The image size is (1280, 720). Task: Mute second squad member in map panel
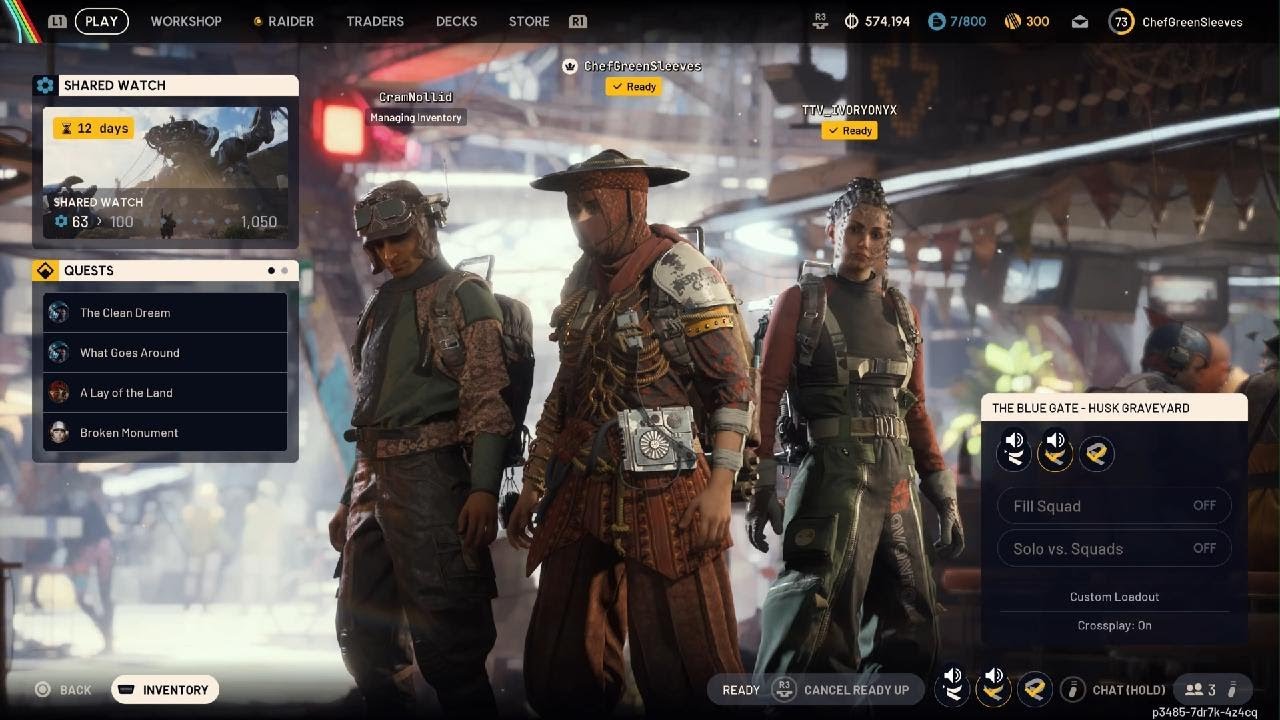[1055, 452]
